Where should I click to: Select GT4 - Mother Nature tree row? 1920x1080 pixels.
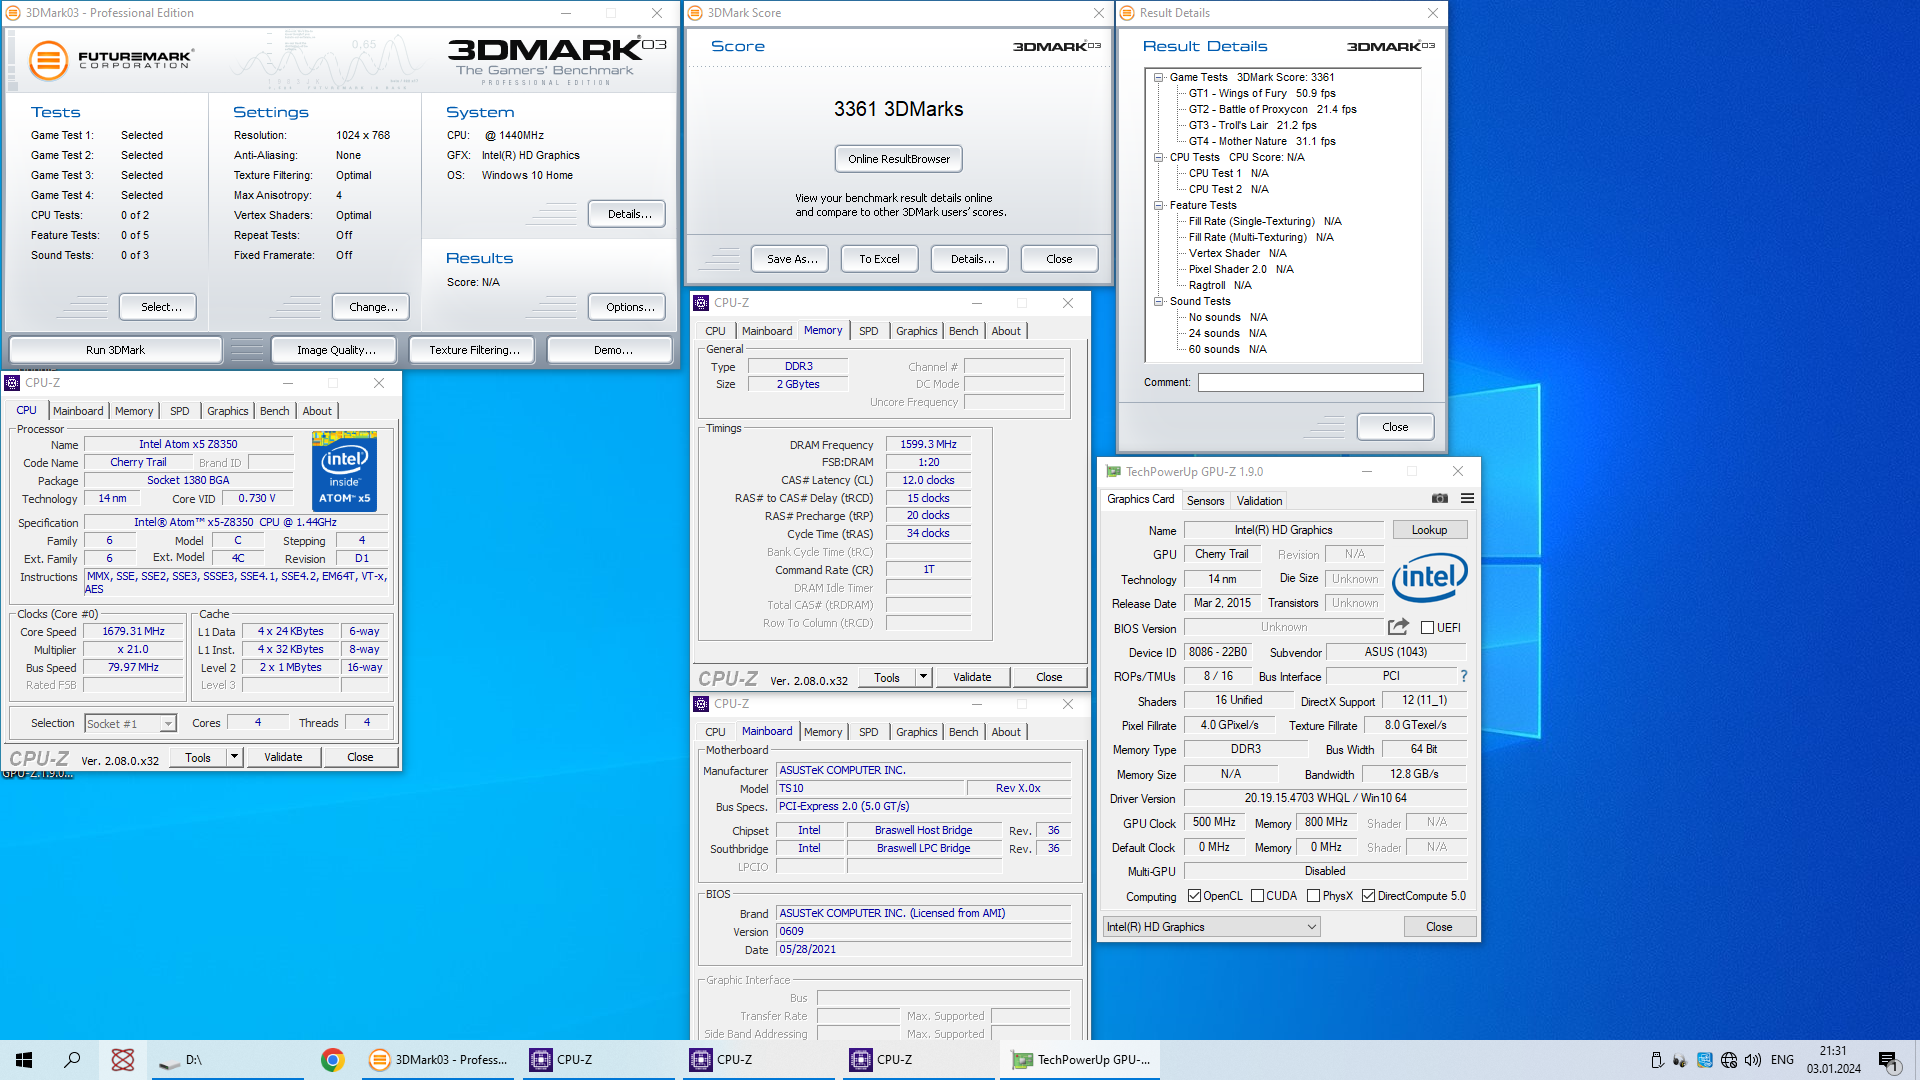click(1262, 141)
